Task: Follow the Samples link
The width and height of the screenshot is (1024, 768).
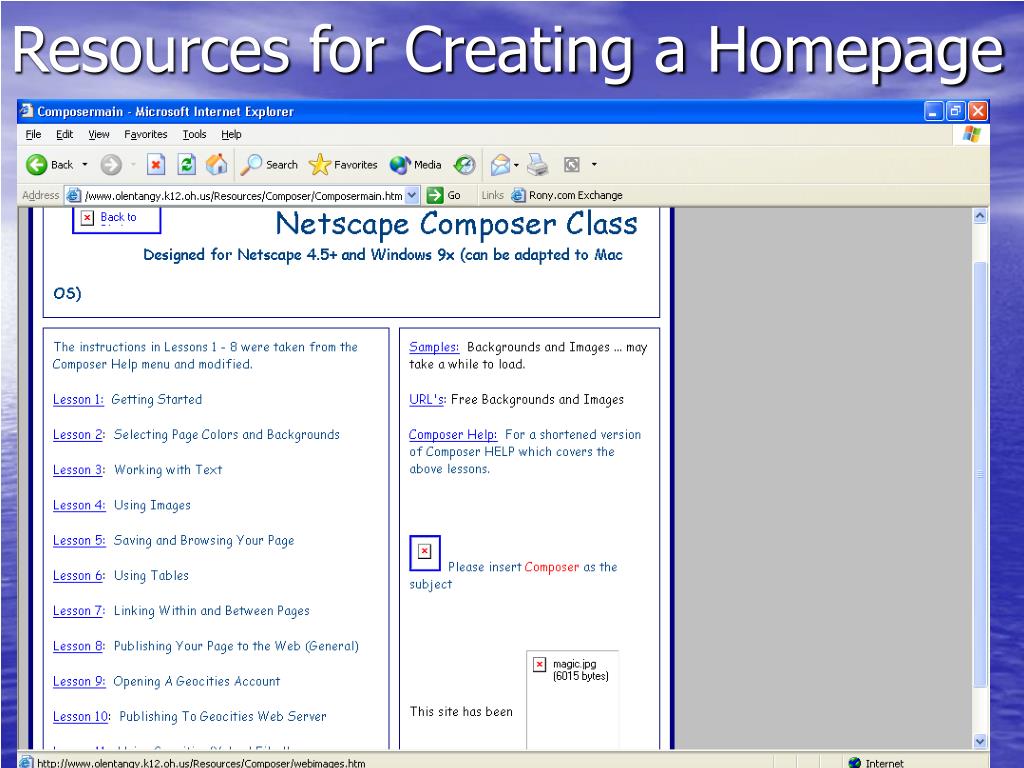Action: tap(434, 347)
